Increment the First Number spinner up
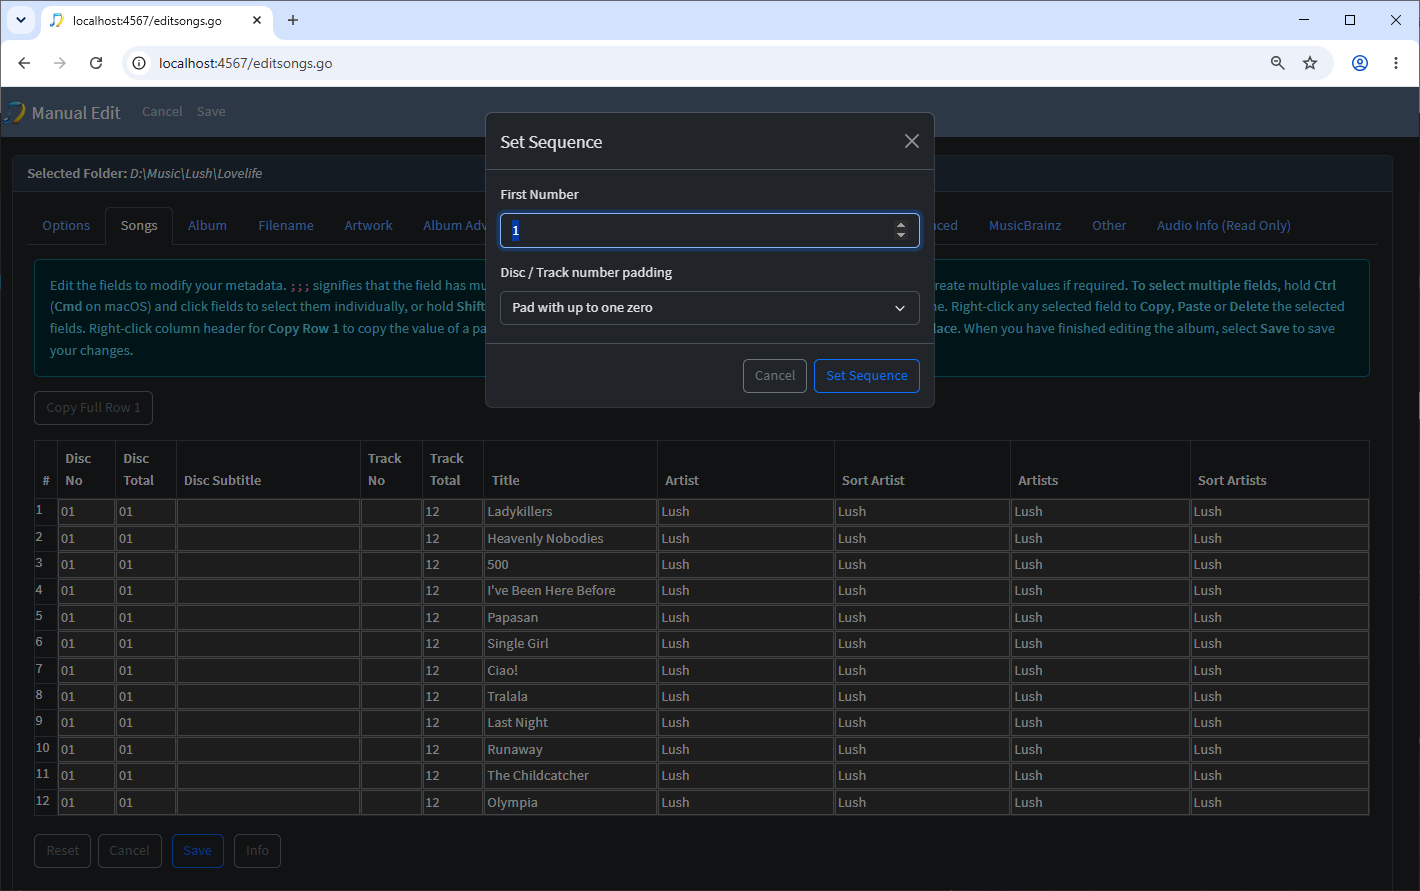The height and width of the screenshot is (891, 1420). tap(901, 225)
